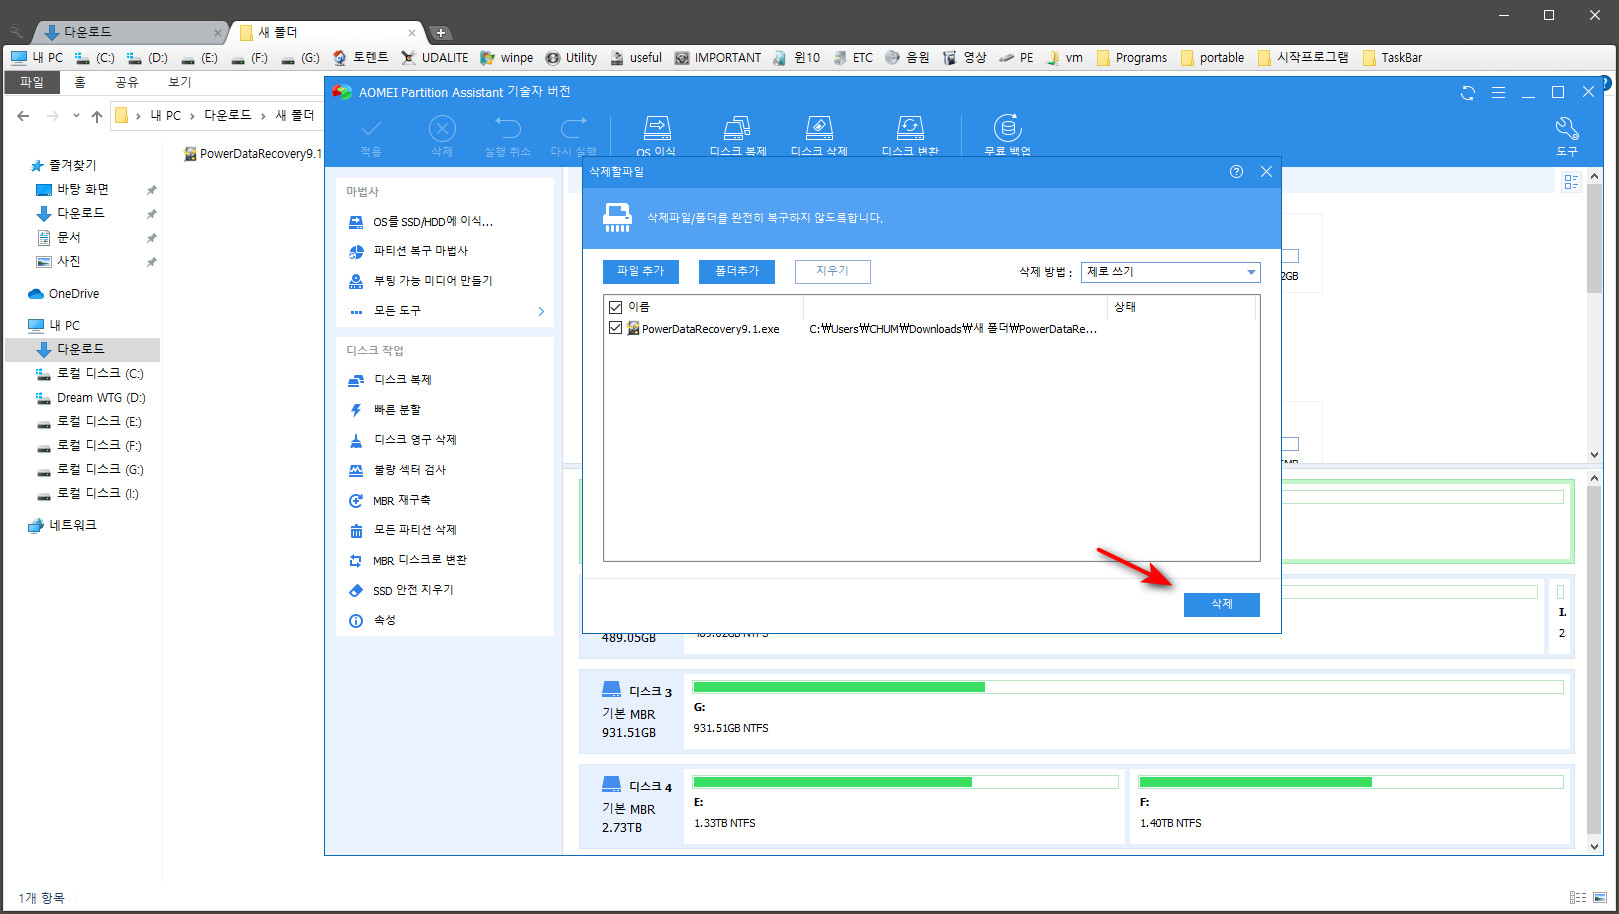
Task: Select 모든 파티션 삭제 operation
Action: click(x=415, y=530)
